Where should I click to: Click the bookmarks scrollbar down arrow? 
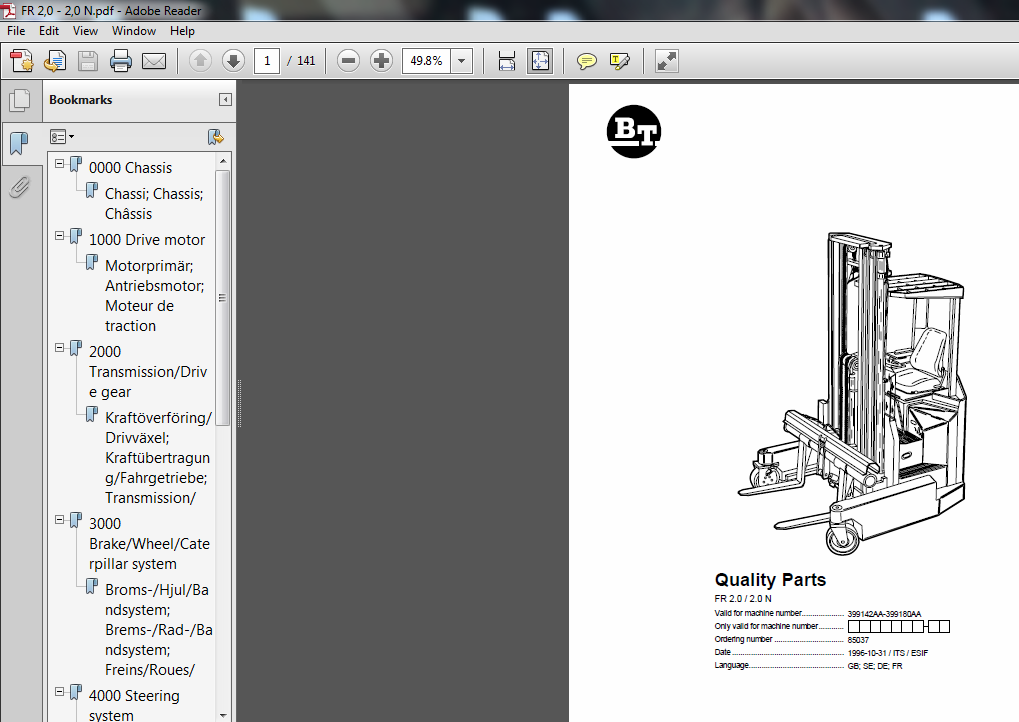pyautogui.click(x=223, y=716)
